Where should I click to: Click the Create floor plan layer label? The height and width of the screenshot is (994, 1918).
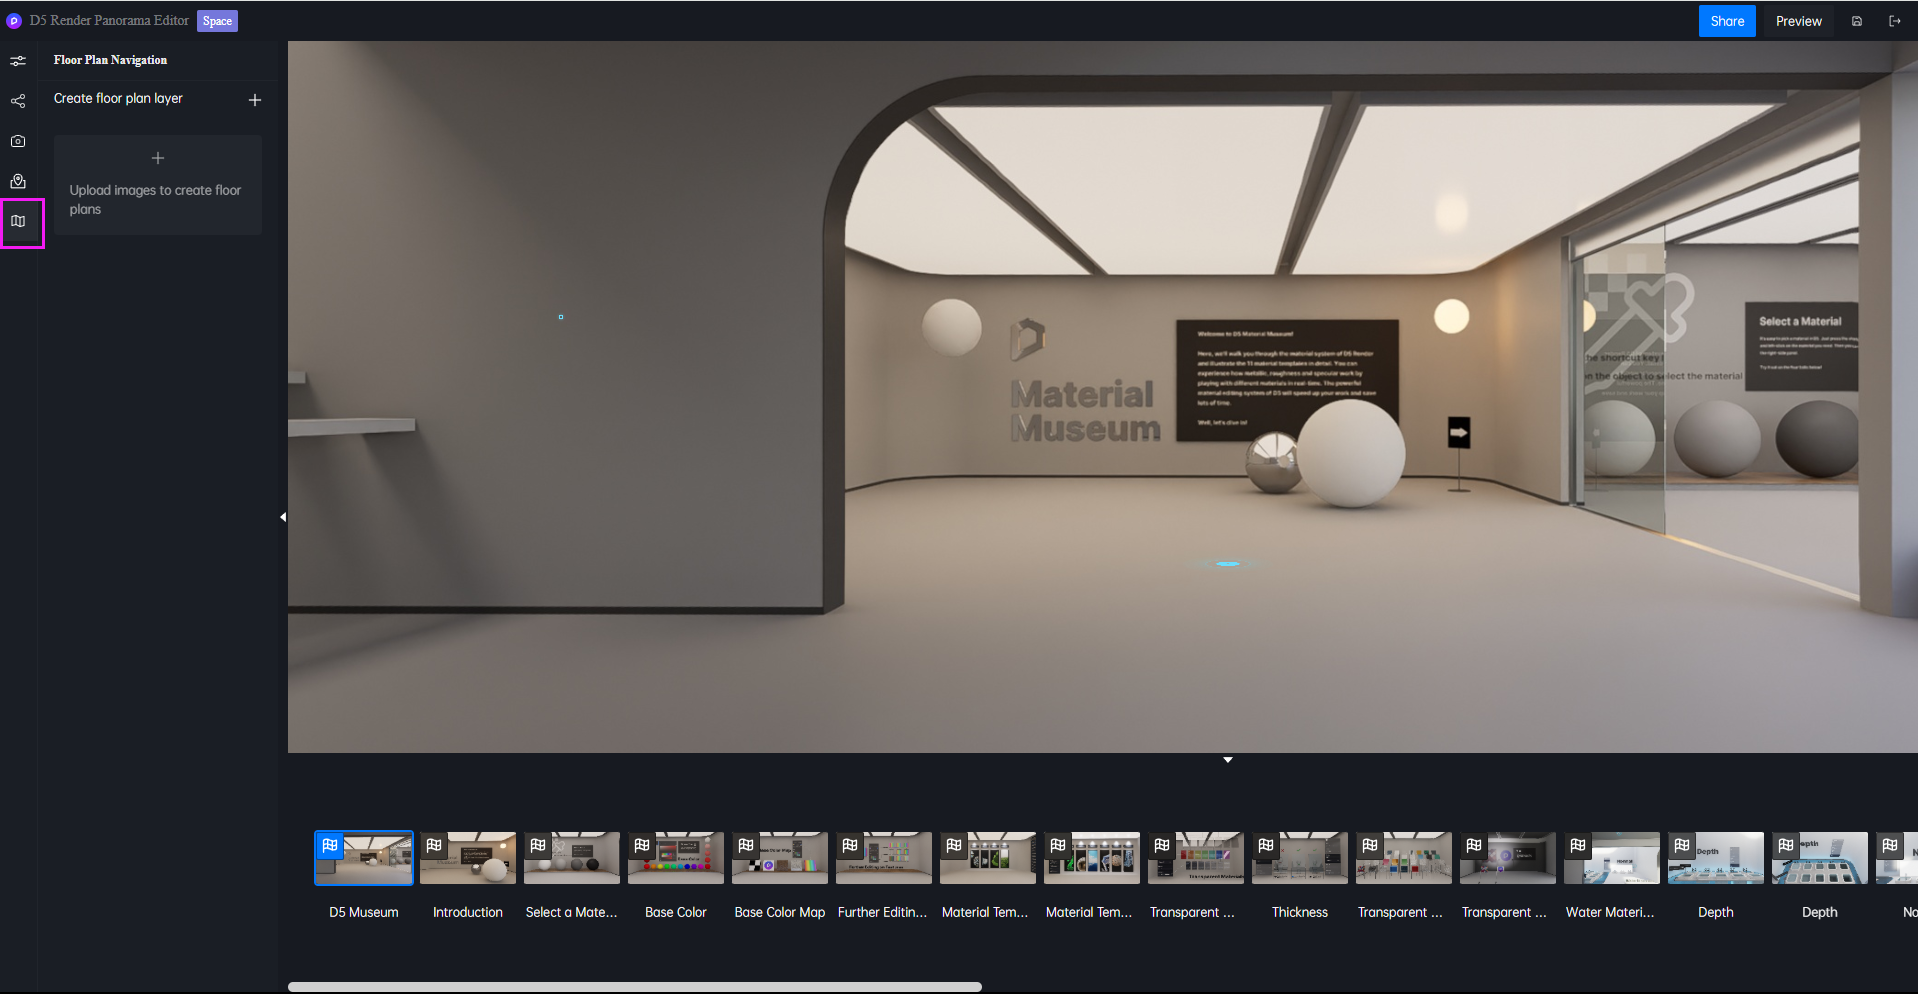118,98
